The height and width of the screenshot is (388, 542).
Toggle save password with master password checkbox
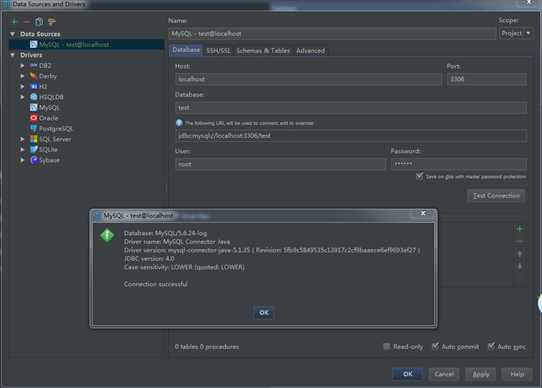(419, 176)
